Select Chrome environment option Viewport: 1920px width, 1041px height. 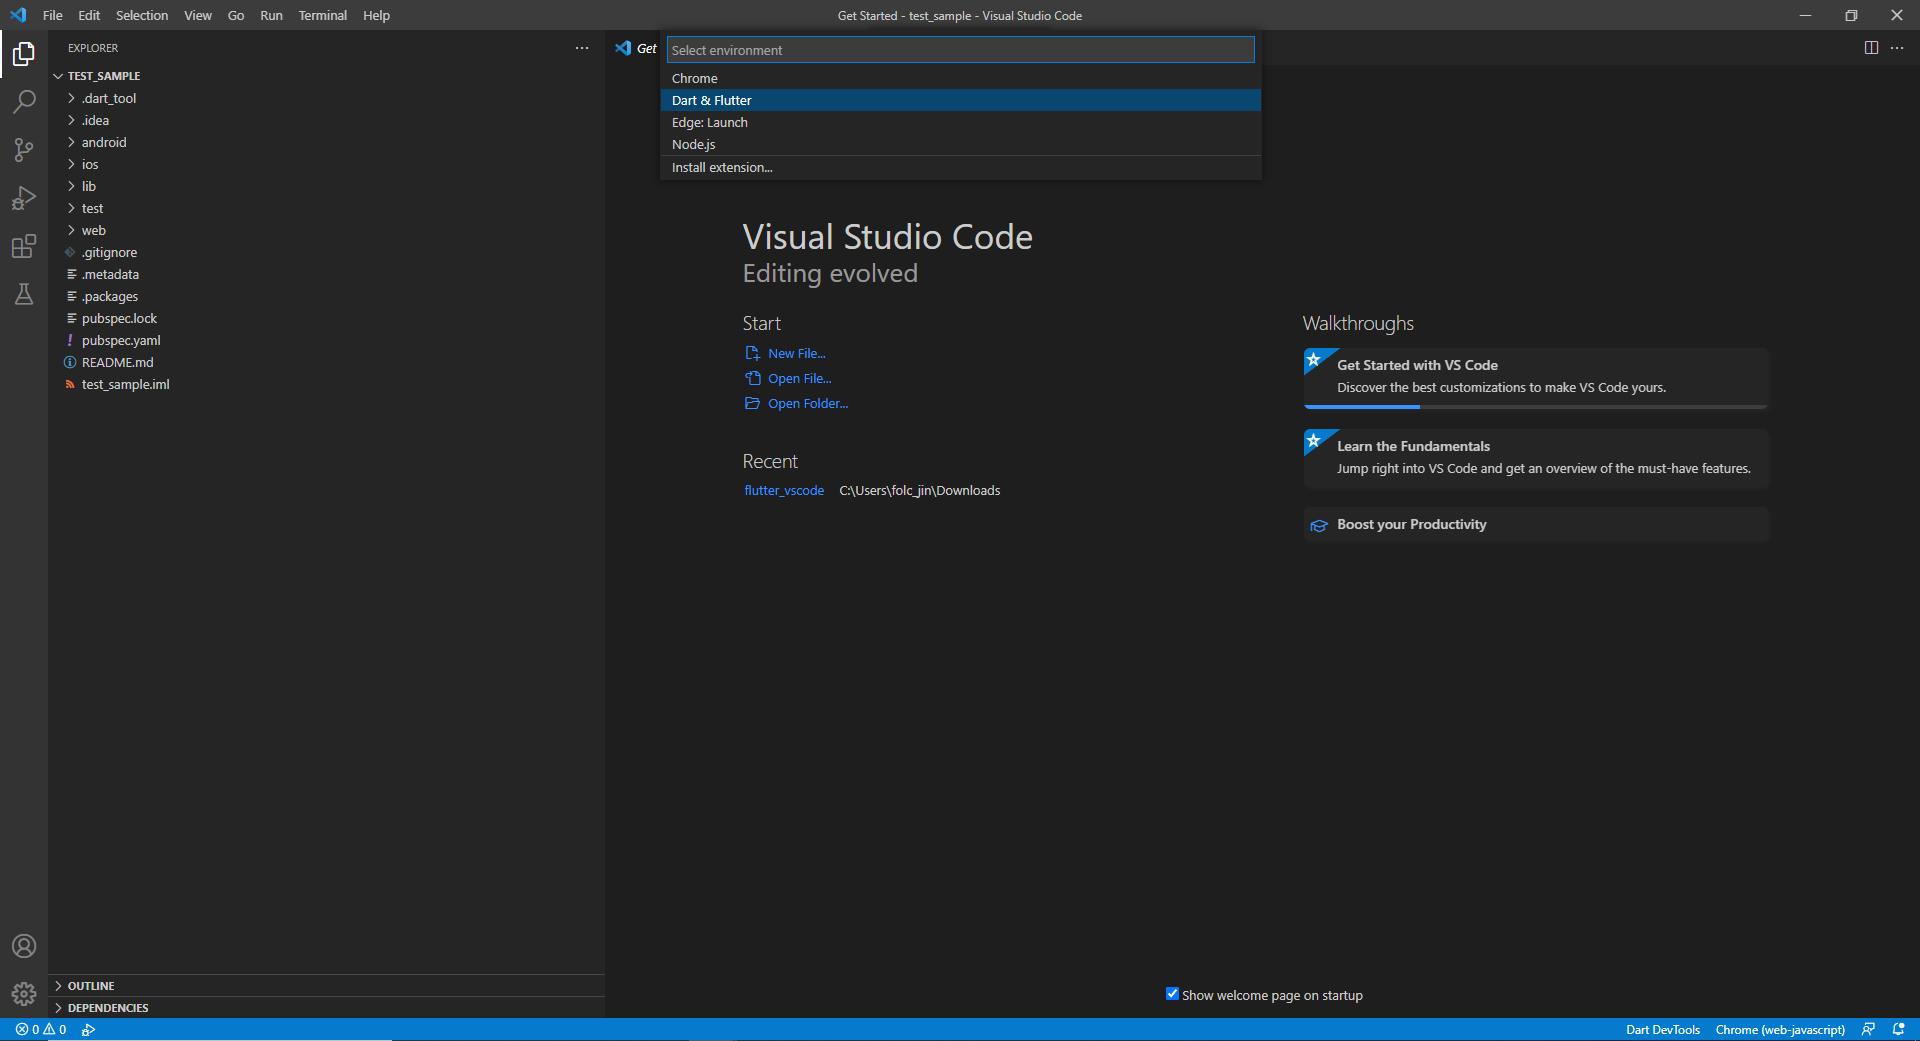coord(960,78)
